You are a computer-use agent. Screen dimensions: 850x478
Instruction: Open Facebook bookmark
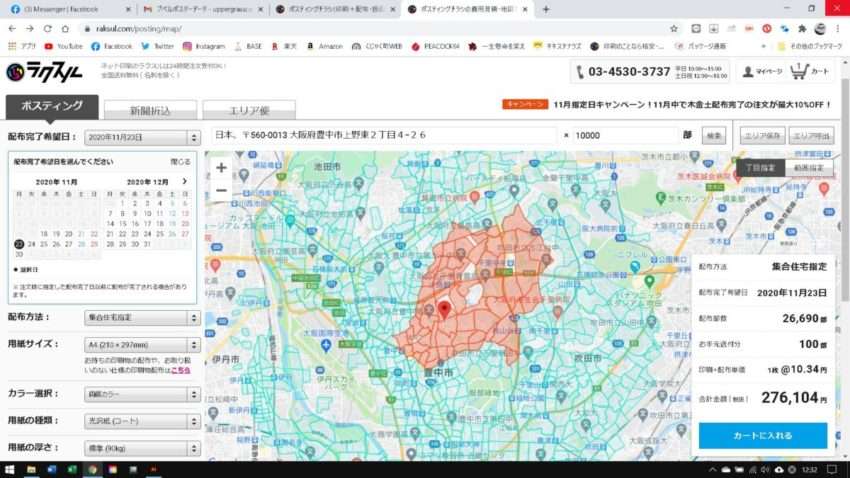tap(112, 47)
